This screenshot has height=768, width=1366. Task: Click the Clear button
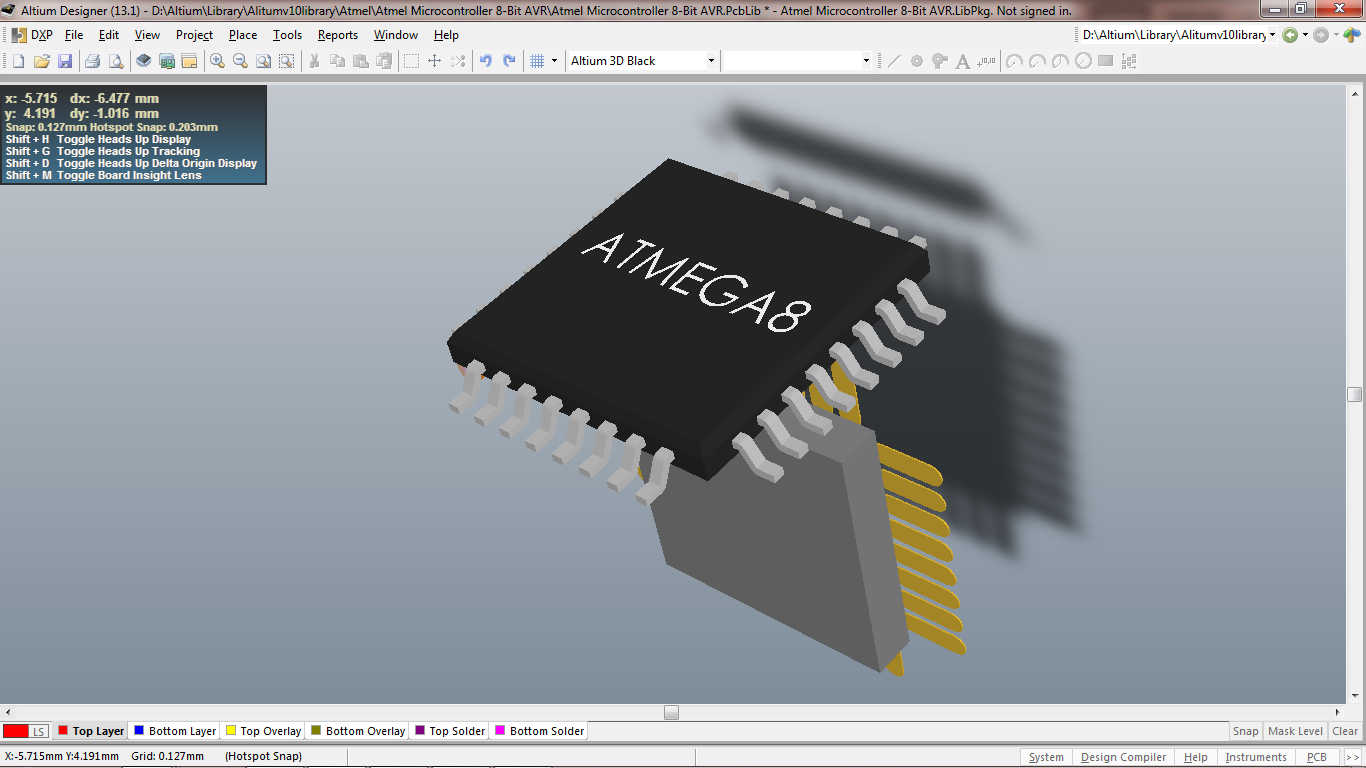tap(1345, 731)
